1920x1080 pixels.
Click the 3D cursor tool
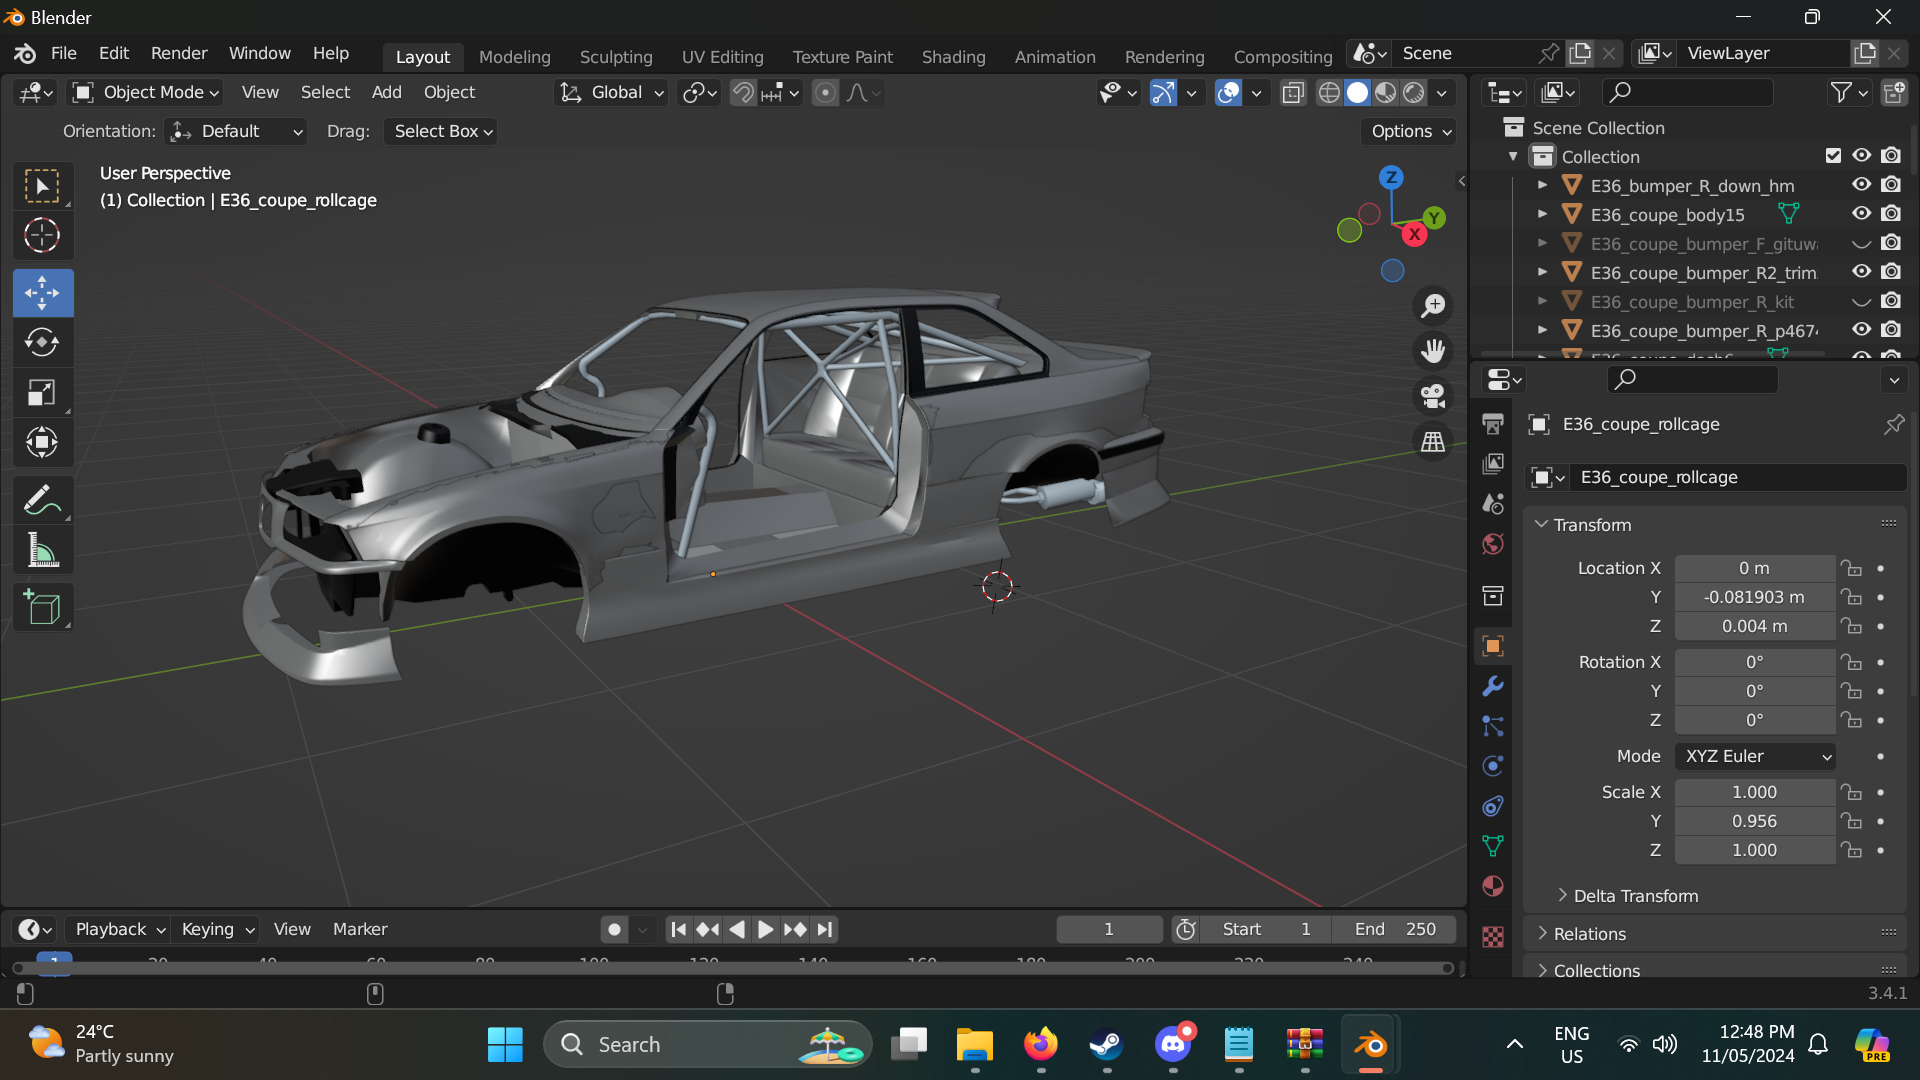click(x=42, y=235)
